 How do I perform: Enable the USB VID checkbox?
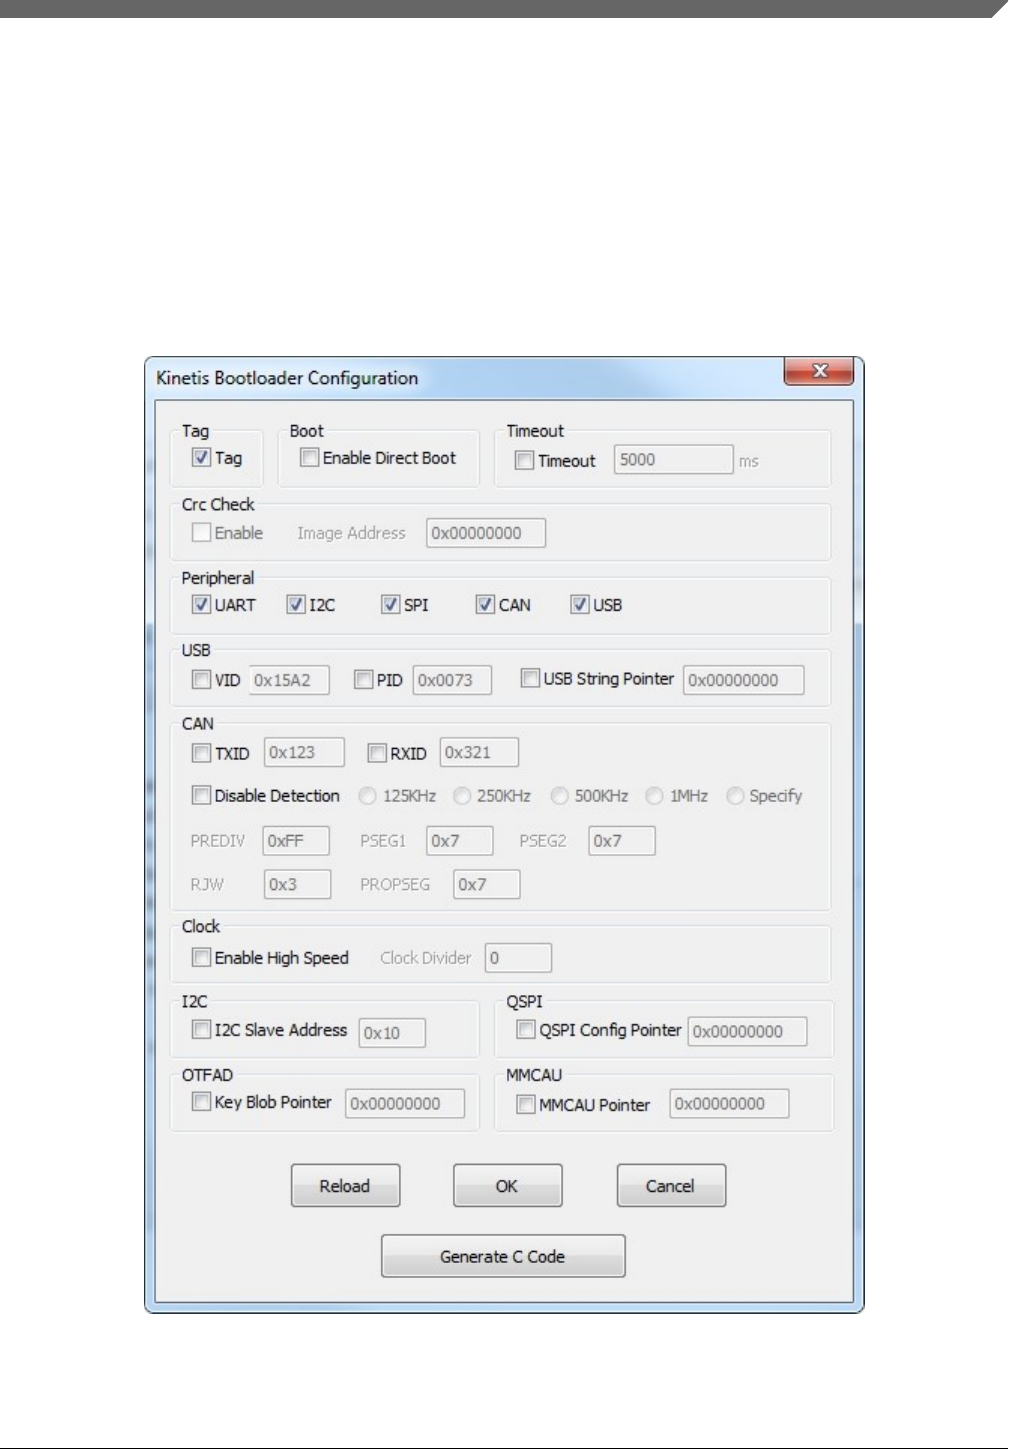tap(201, 680)
